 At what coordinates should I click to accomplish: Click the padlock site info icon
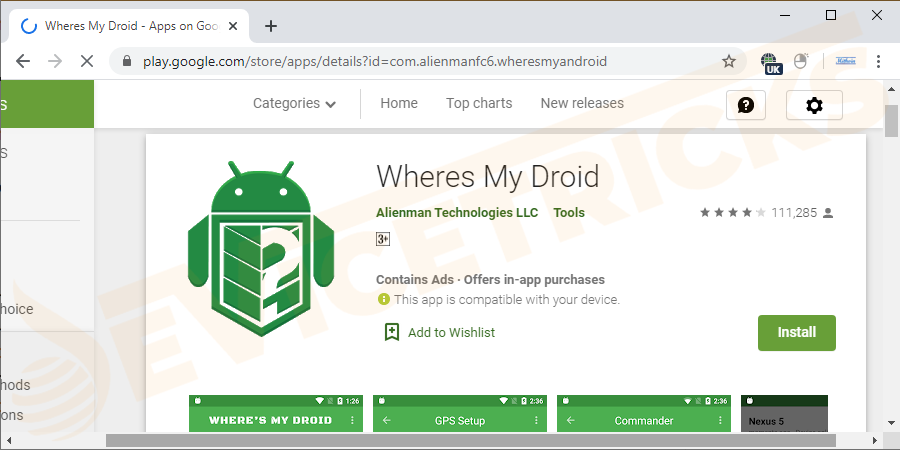(x=127, y=61)
